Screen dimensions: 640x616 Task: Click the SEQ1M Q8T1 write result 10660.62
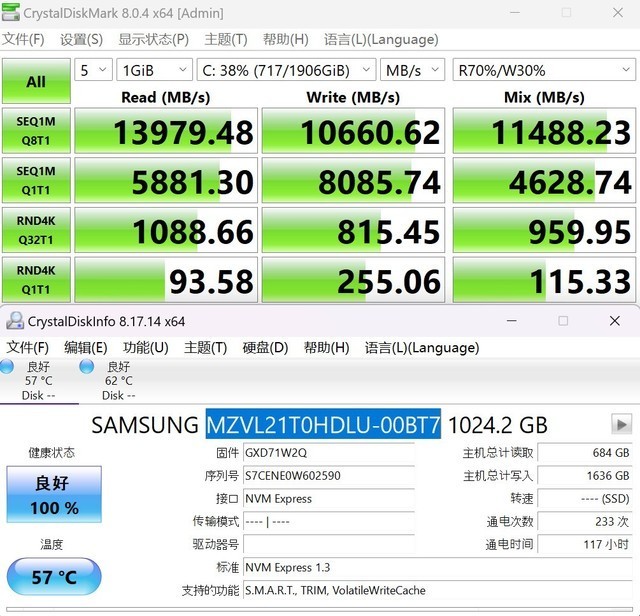click(353, 131)
